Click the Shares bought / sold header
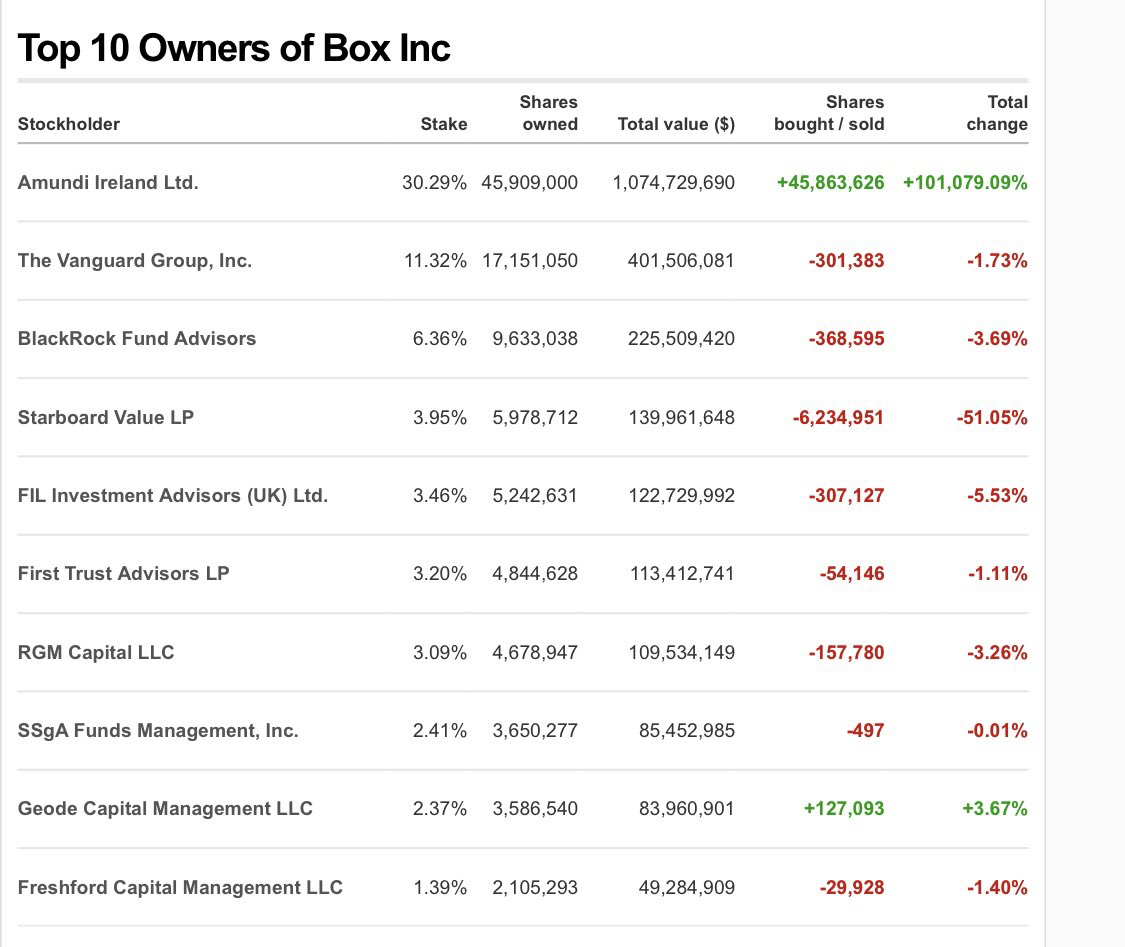Screen dimensions: 1125x947 pyautogui.click(x=829, y=113)
